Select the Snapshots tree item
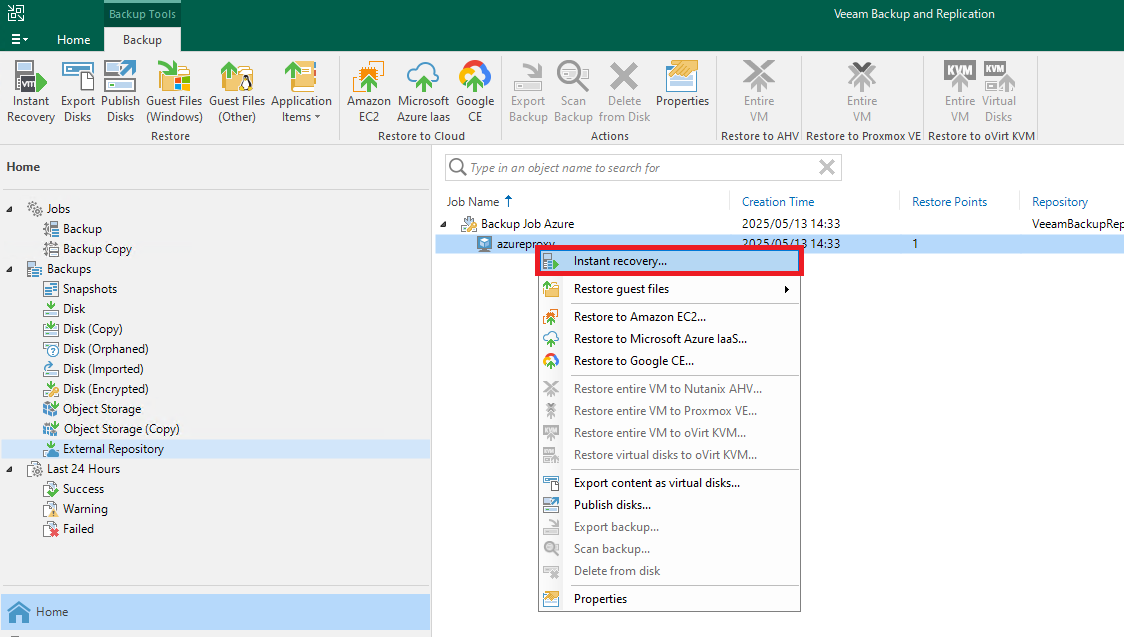This screenshot has width=1124, height=637. pyautogui.click(x=90, y=289)
